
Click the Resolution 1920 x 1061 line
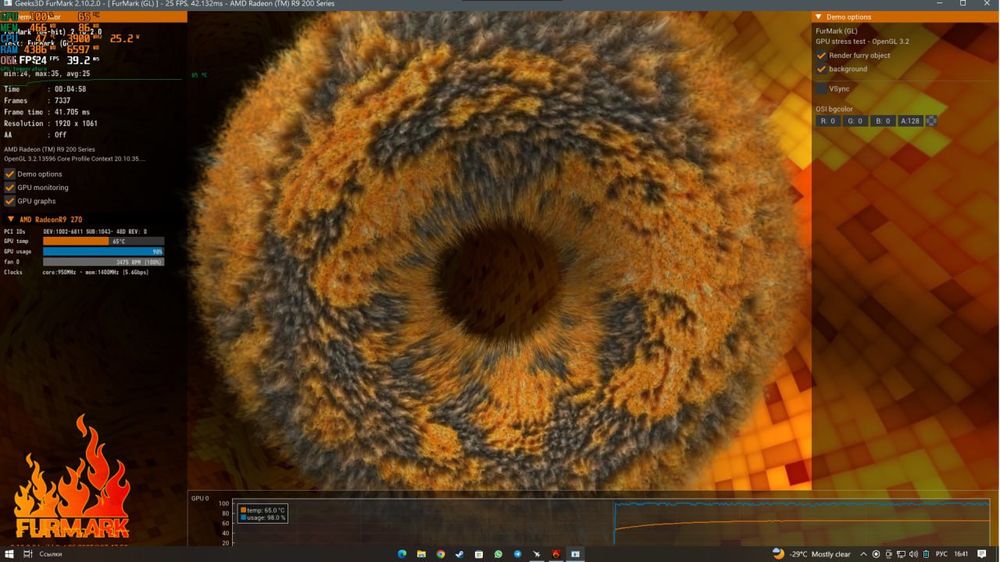[50, 123]
